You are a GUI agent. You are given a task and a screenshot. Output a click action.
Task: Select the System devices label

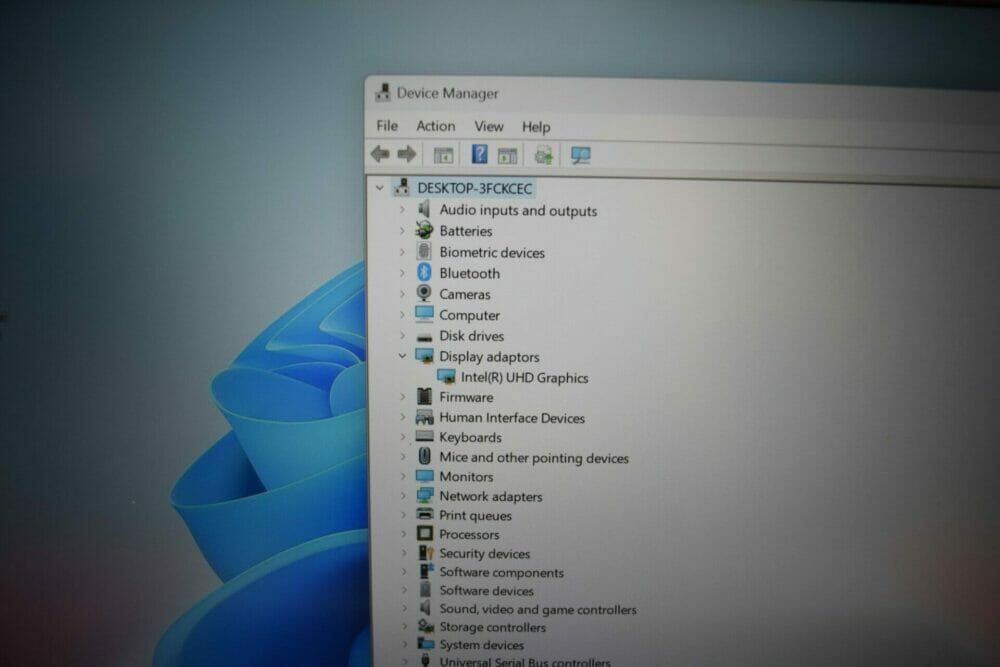482,645
